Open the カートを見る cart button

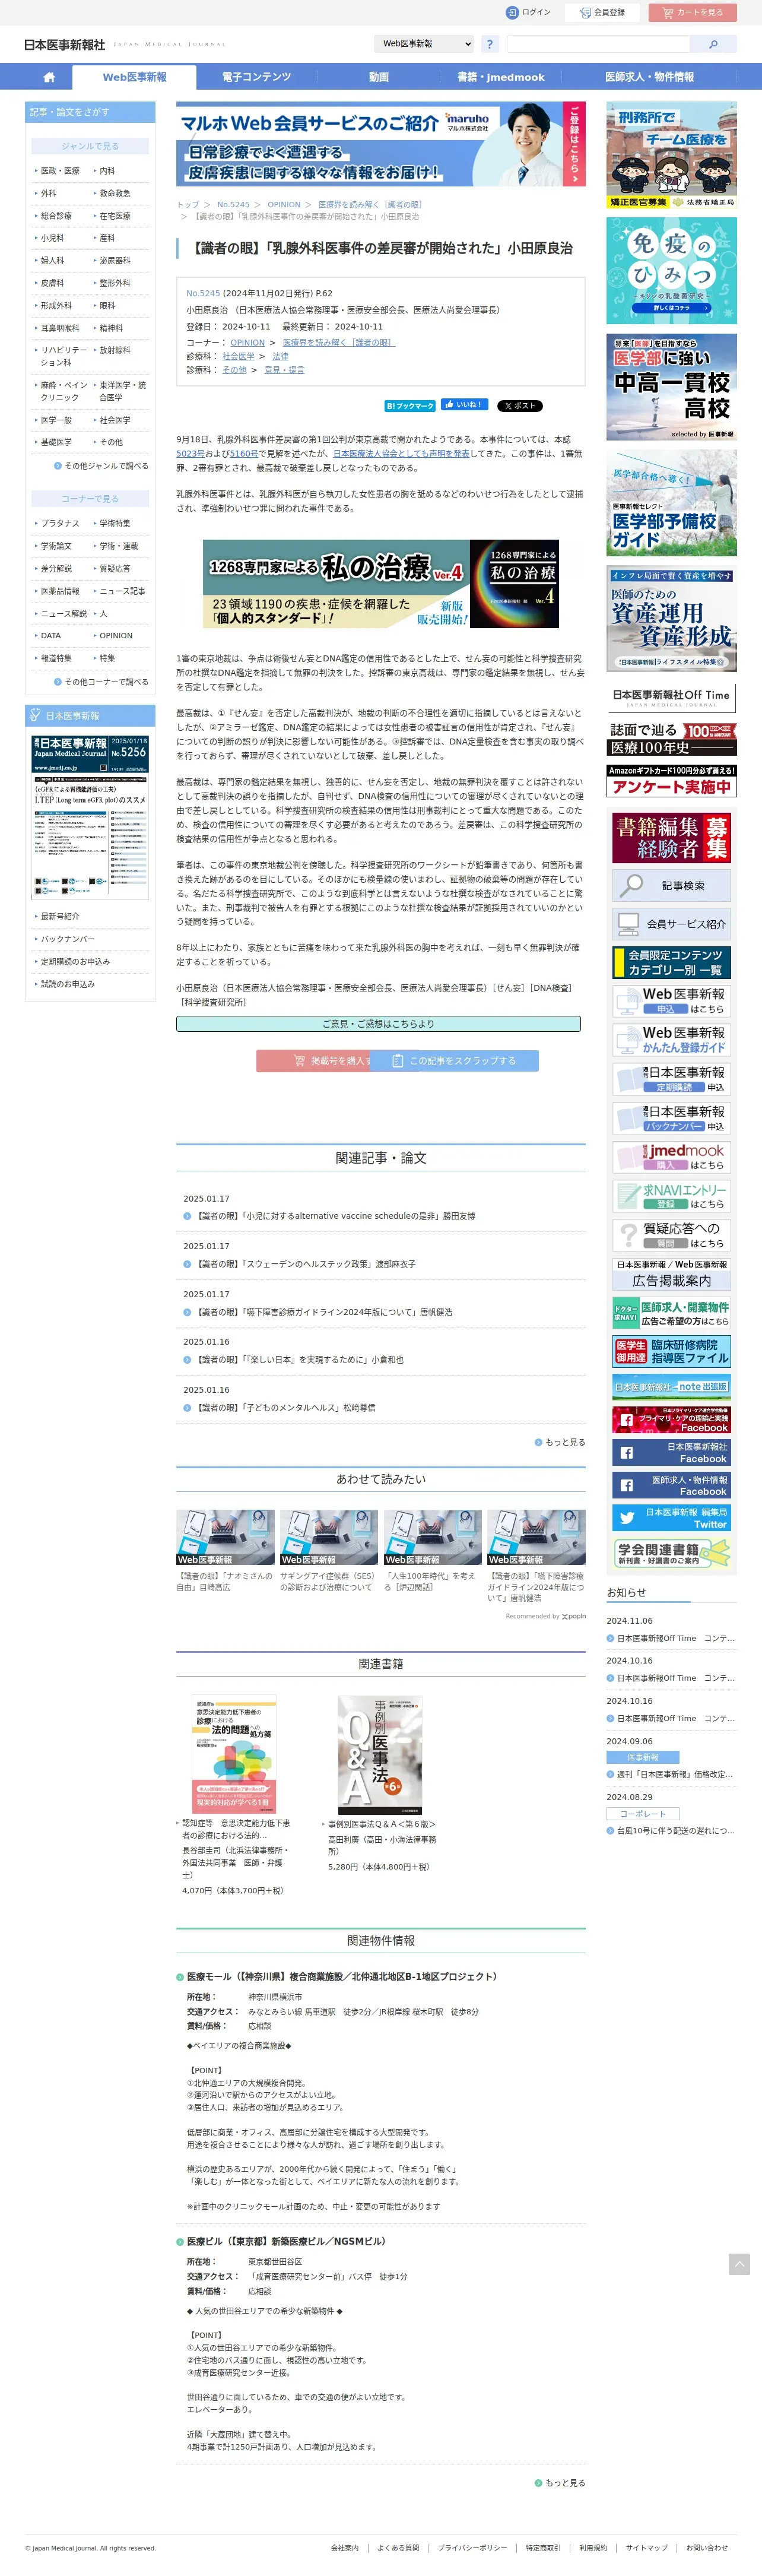(x=692, y=12)
